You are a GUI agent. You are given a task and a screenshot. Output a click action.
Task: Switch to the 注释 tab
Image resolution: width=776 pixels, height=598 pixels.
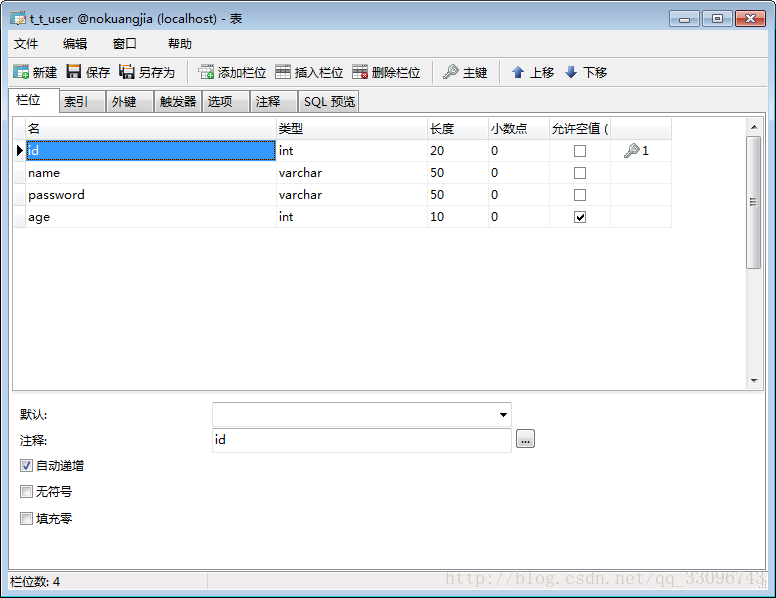(274, 101)
